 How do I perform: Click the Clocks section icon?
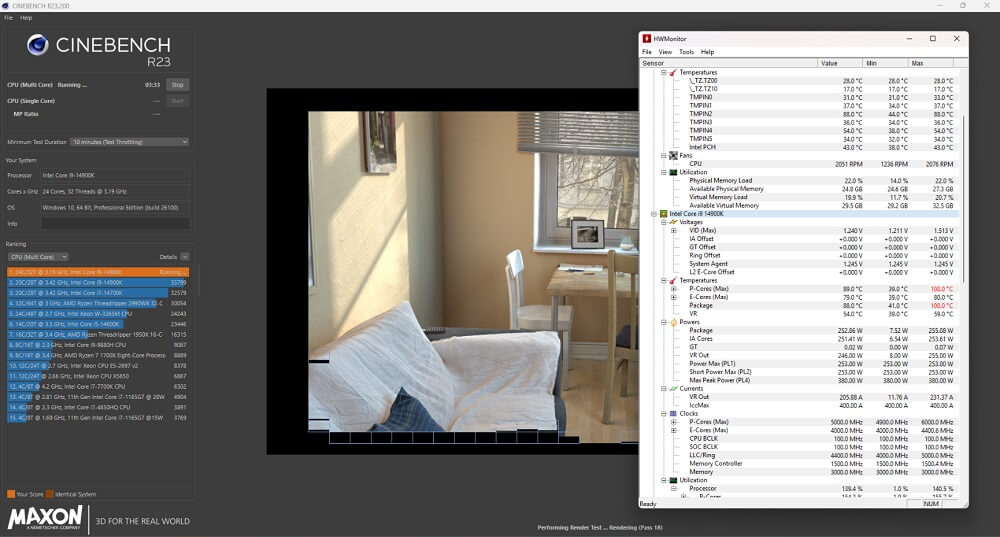(x=673, y=413)
